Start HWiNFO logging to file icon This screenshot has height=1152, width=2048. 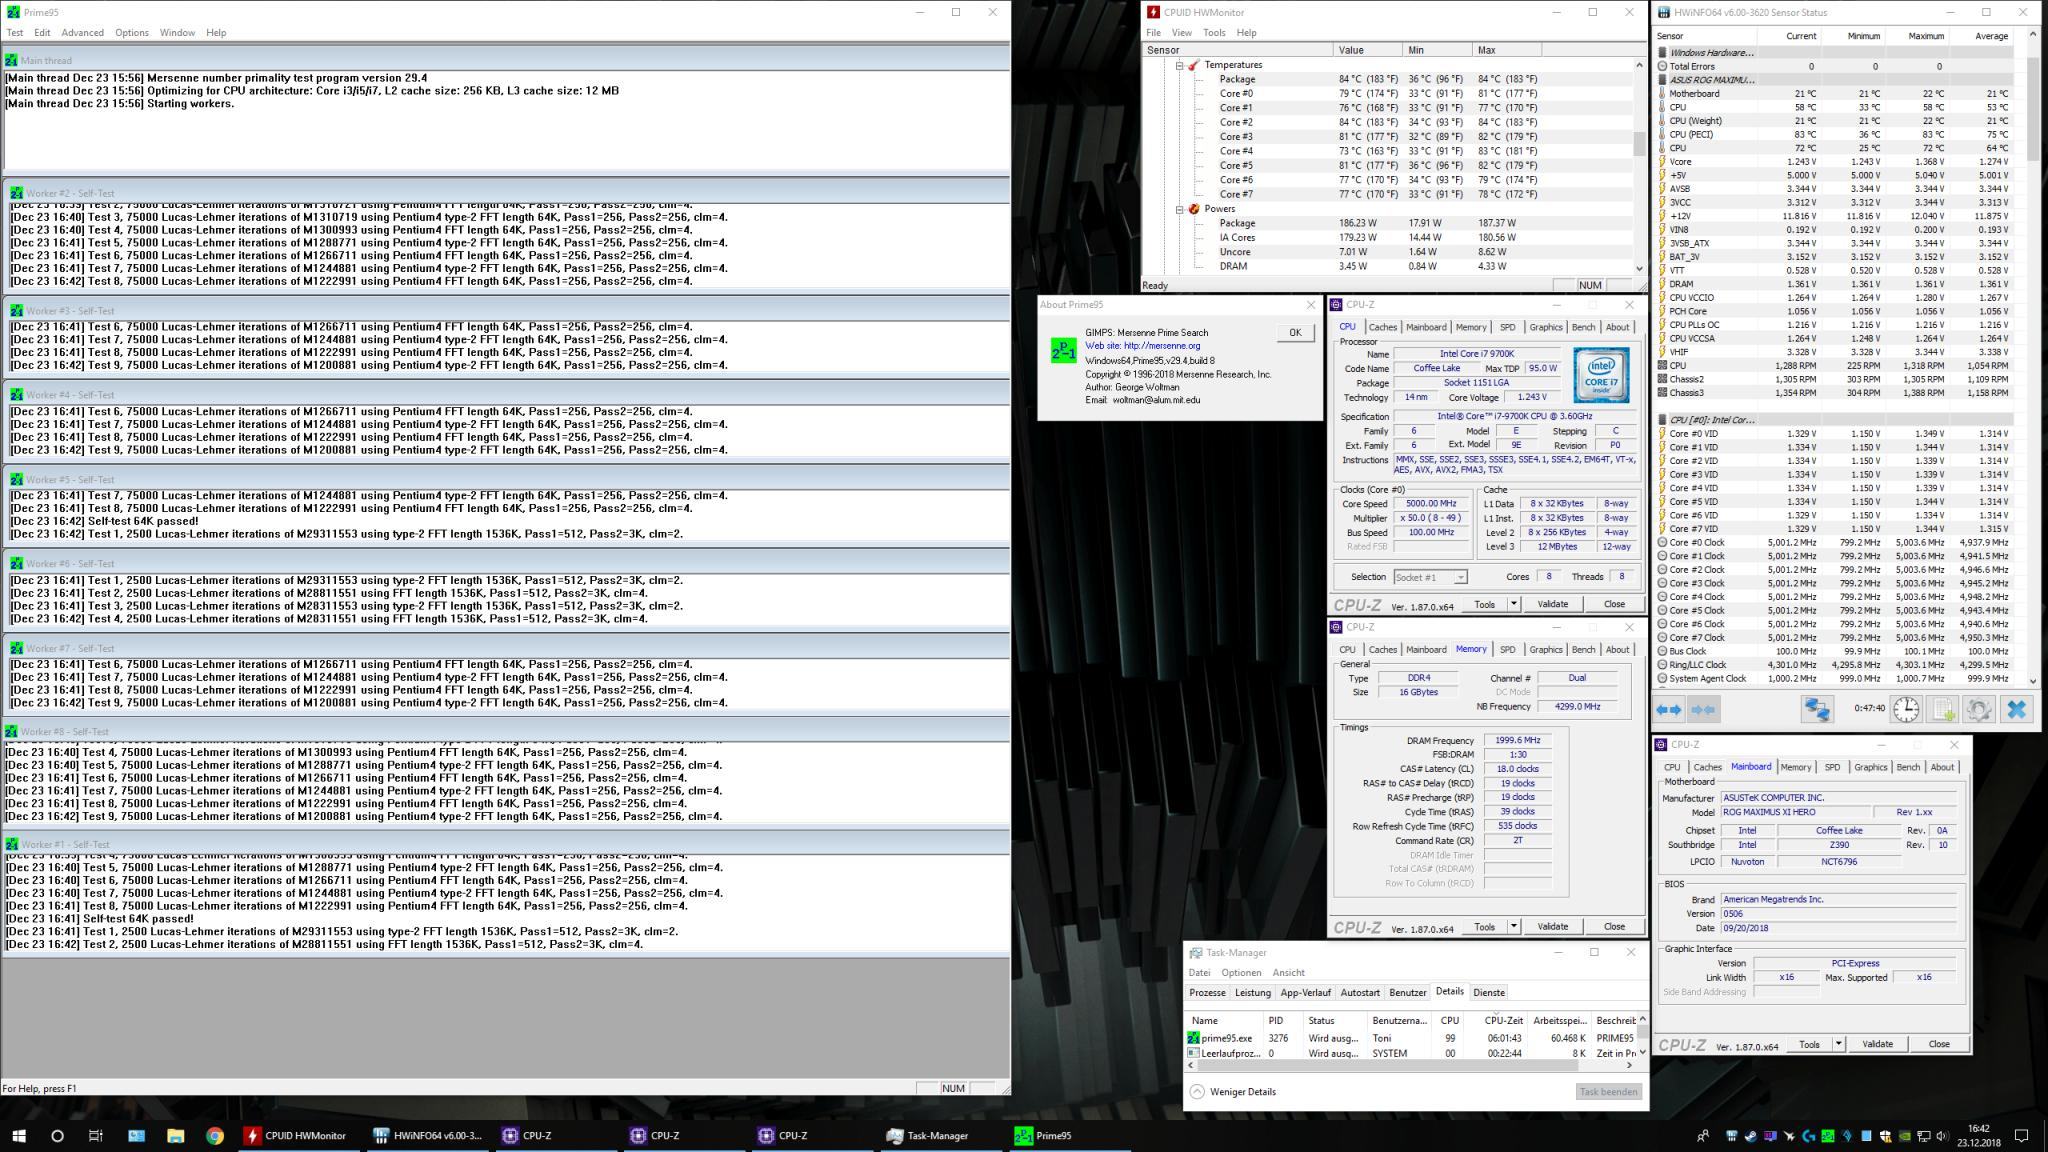(1942, 709)
